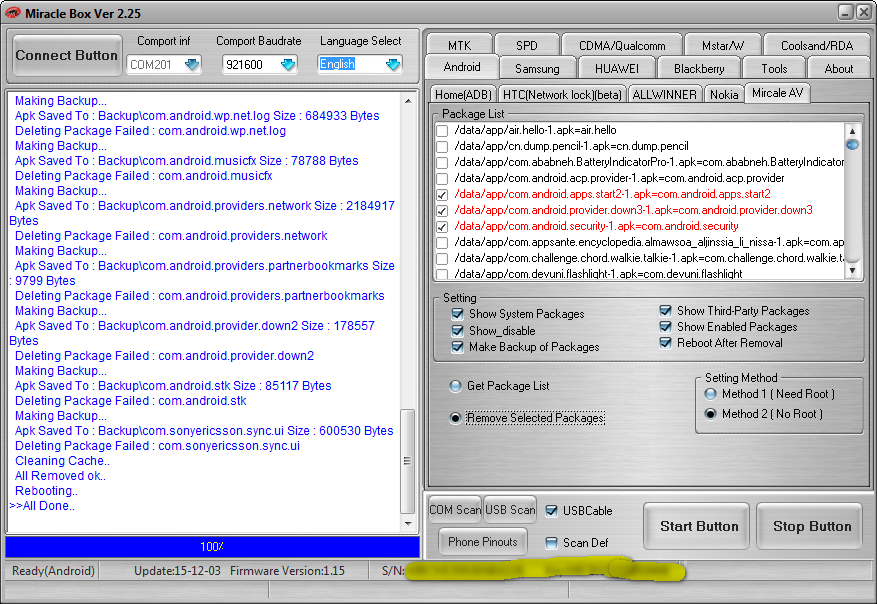Screen dimensions: 877x604
Task: Open the Comport inf dropdown arrow
Action: 192,64
